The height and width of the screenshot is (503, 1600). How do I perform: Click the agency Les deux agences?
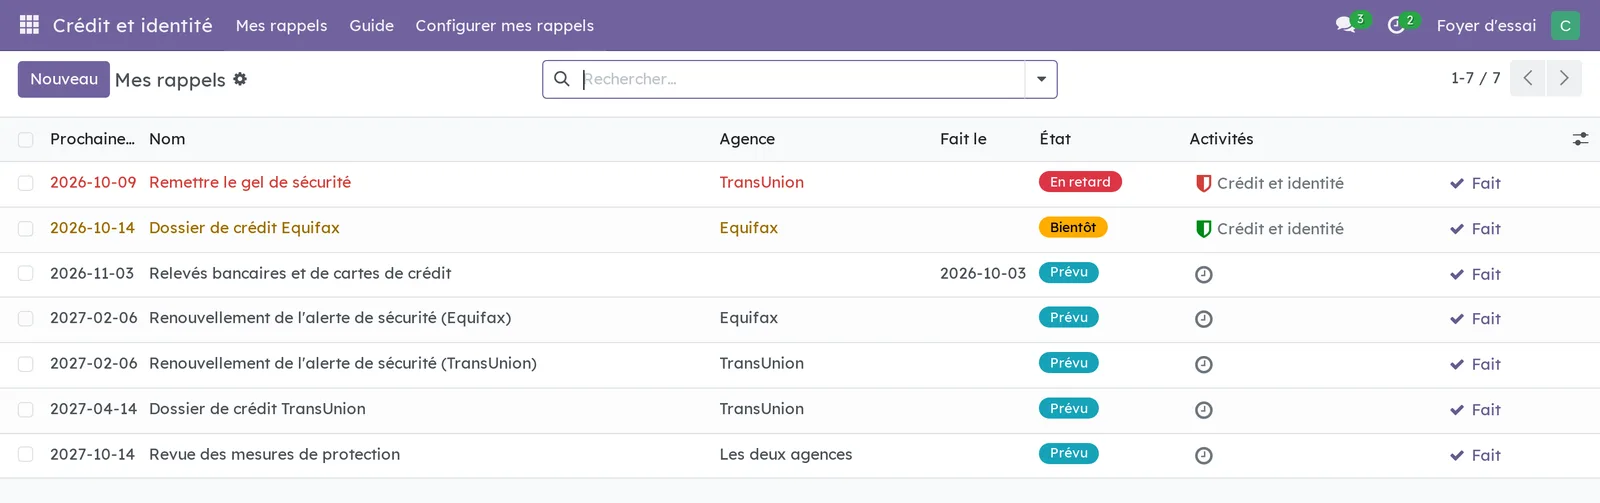[786, 454]
